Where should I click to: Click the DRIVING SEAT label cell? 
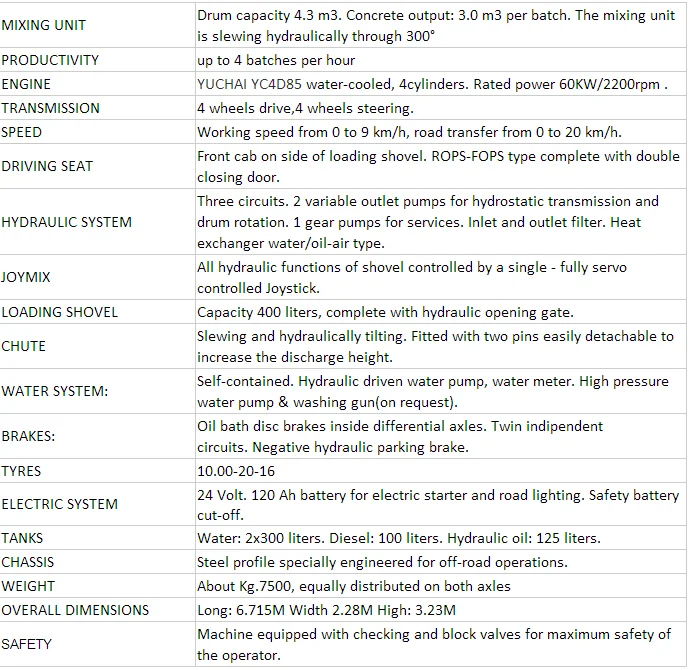point(47,166)
